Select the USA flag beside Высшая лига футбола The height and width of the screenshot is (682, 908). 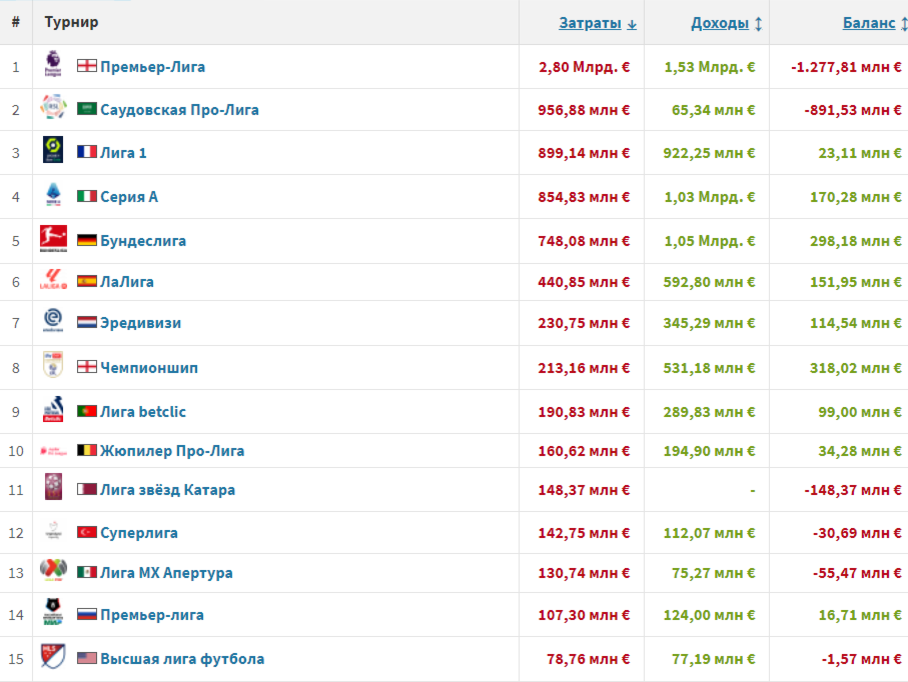coord(87,658)
